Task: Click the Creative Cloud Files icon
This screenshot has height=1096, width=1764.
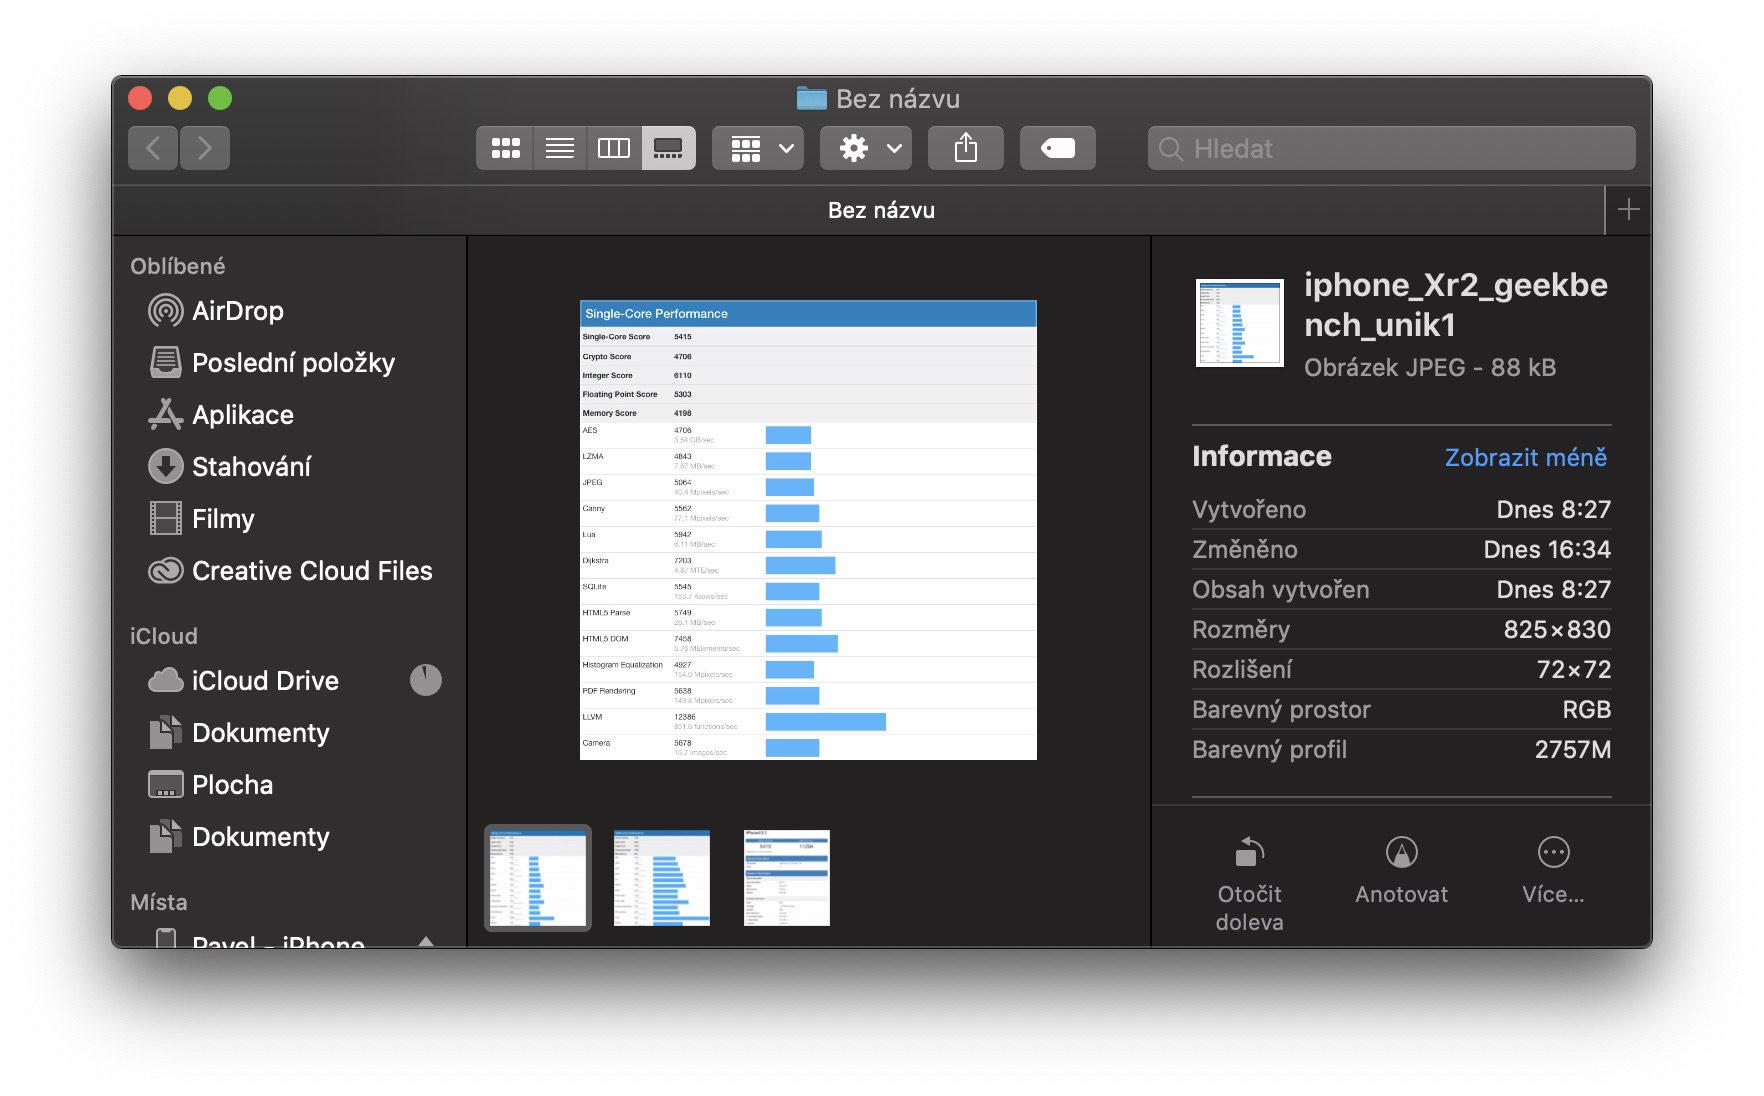Action: click(x=166, y=570)
